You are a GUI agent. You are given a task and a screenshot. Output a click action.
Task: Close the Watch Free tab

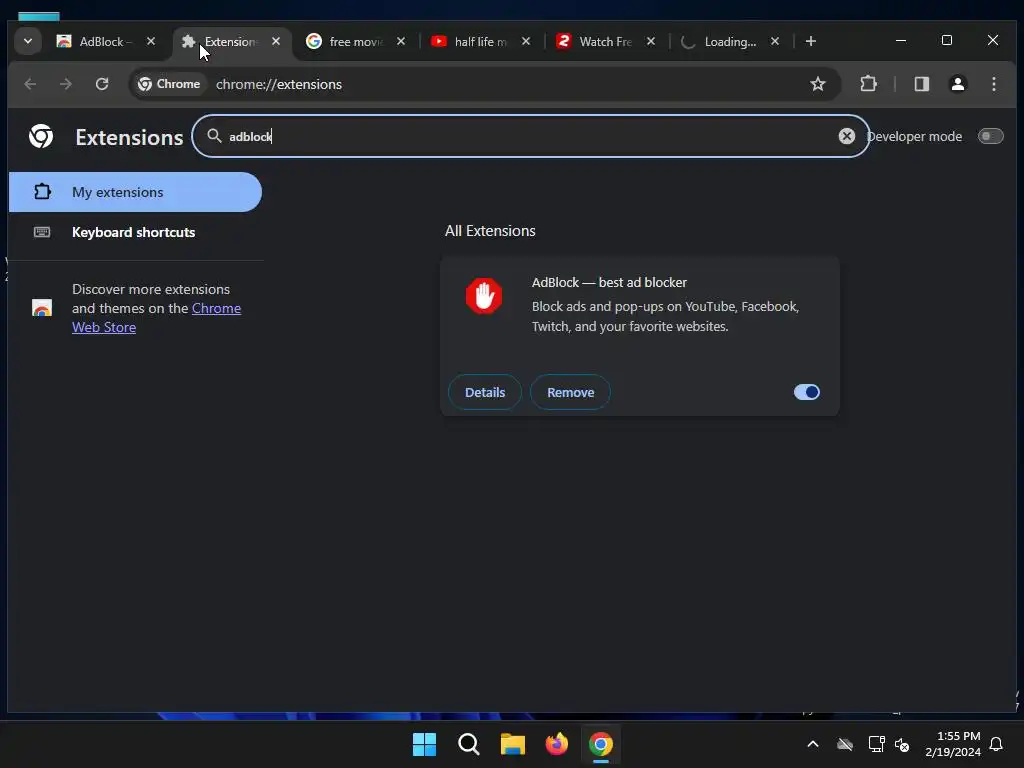click(650, 41)
